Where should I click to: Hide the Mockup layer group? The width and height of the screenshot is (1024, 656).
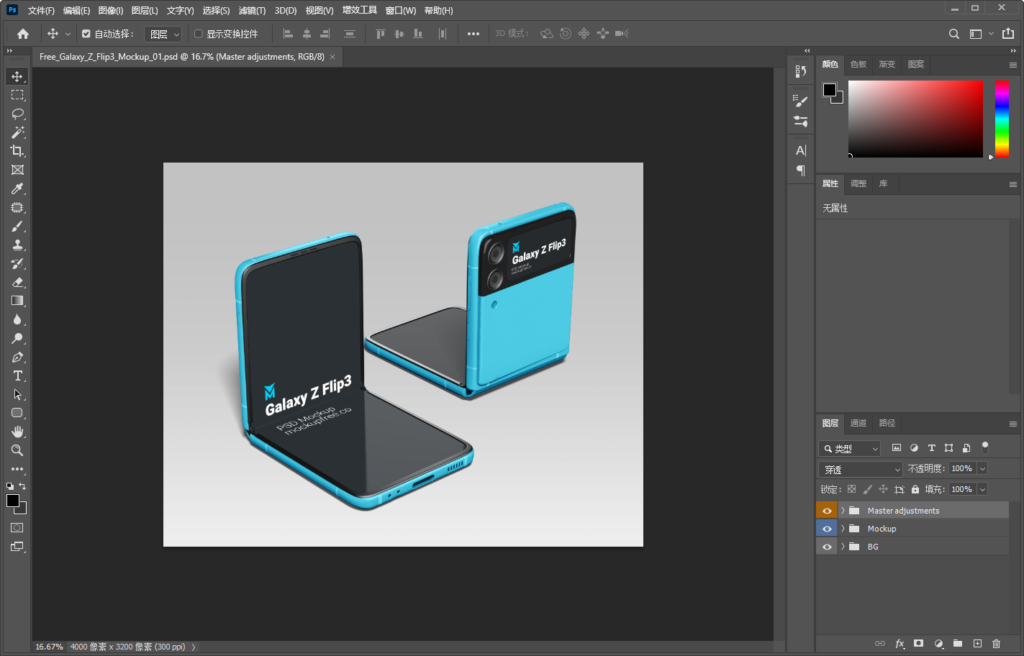coord(827,529)
